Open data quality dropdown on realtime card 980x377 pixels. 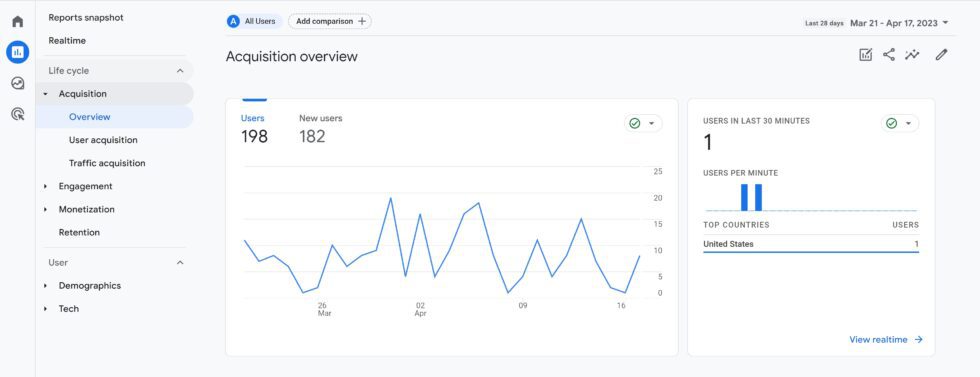900,124
